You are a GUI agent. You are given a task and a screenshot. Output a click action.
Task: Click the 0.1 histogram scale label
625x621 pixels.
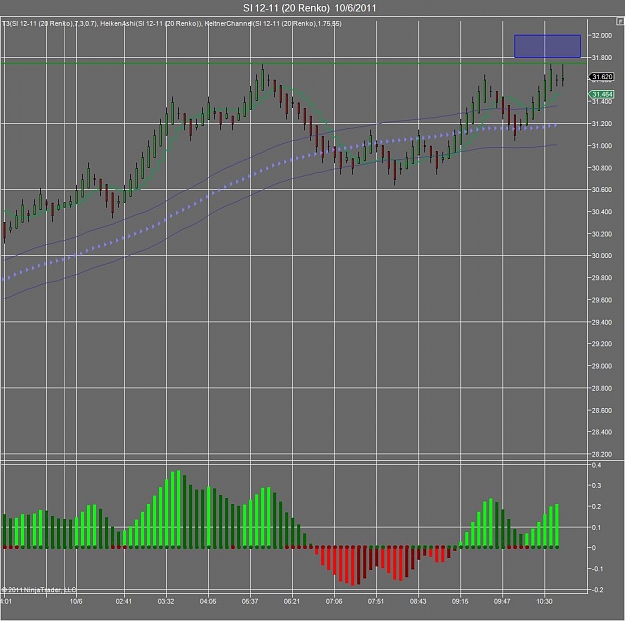pyautogui.click(x=596, y=527)
